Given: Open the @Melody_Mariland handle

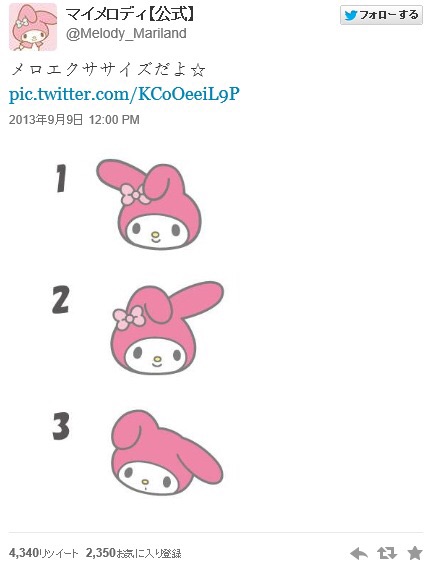Looking at the screenshot, I should click(126, 34).
